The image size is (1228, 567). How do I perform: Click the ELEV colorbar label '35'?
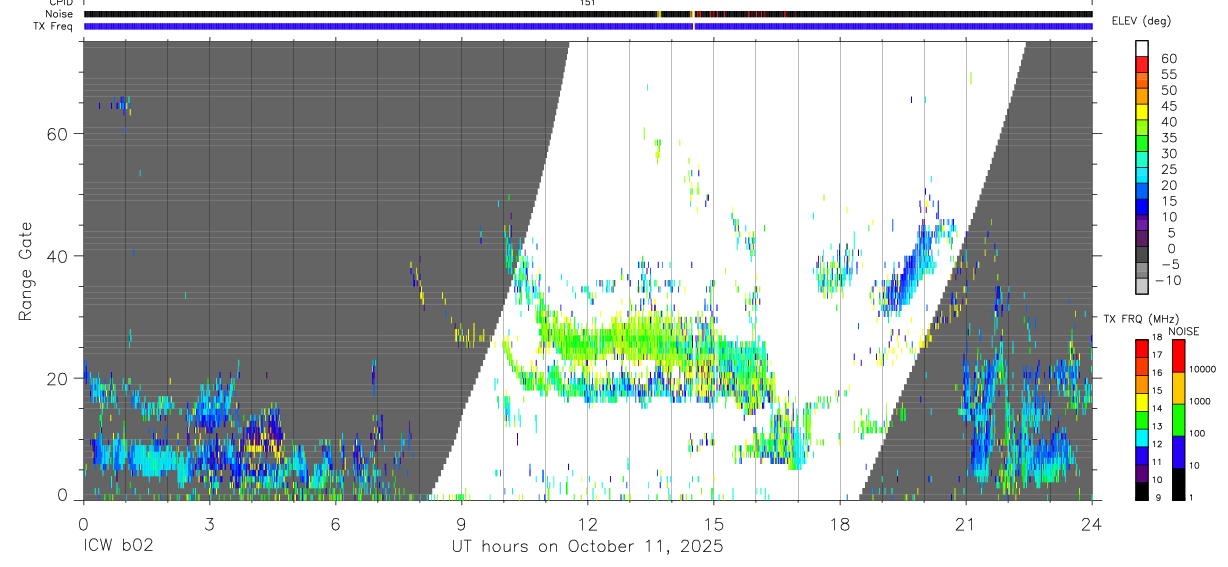[x=1169, y=137]
